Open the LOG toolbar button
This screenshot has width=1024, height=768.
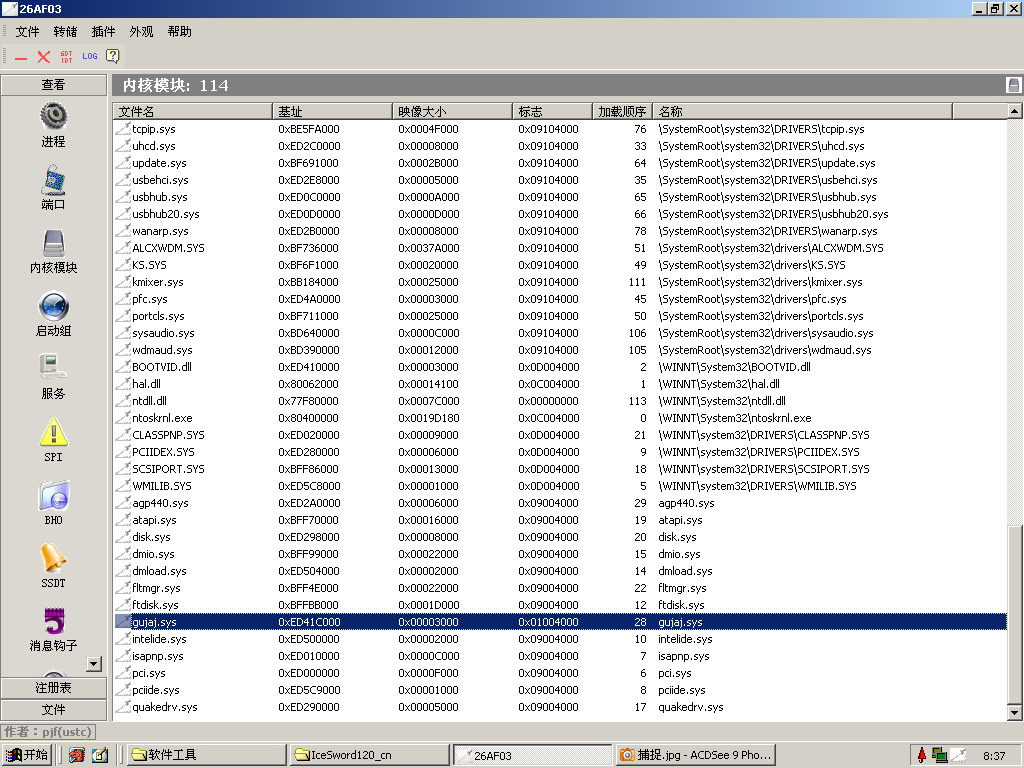coord(90,57)
